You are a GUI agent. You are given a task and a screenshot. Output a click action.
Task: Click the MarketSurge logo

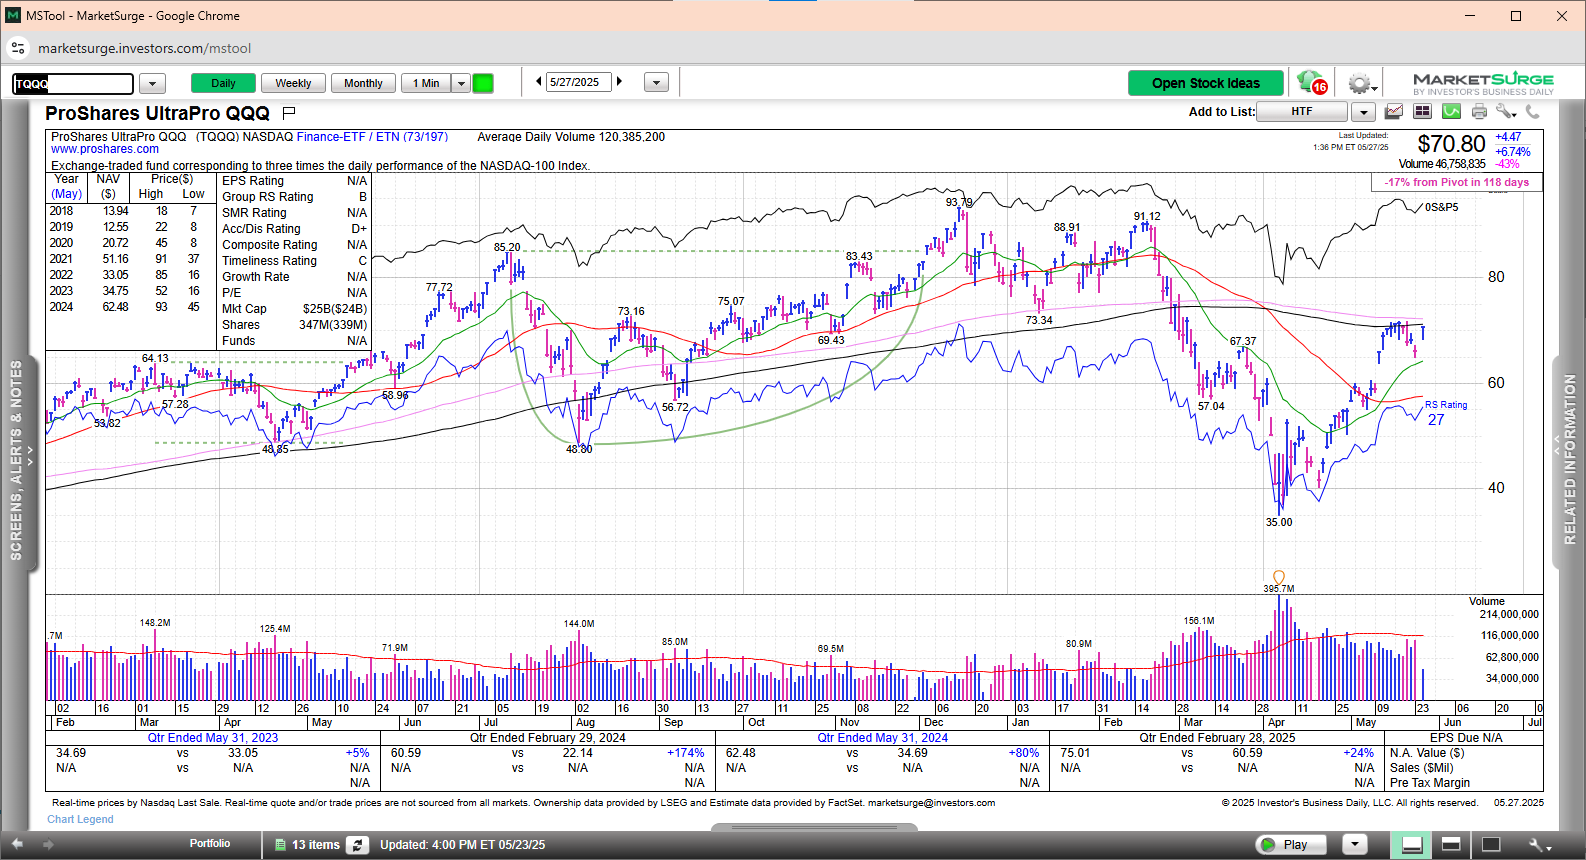click(1483, 83)
